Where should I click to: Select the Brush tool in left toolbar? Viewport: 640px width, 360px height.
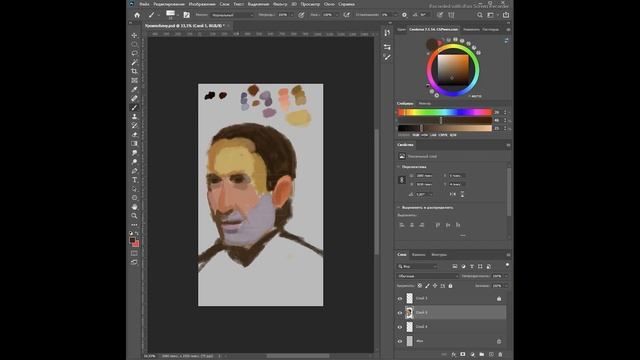[x=134, y=107]
